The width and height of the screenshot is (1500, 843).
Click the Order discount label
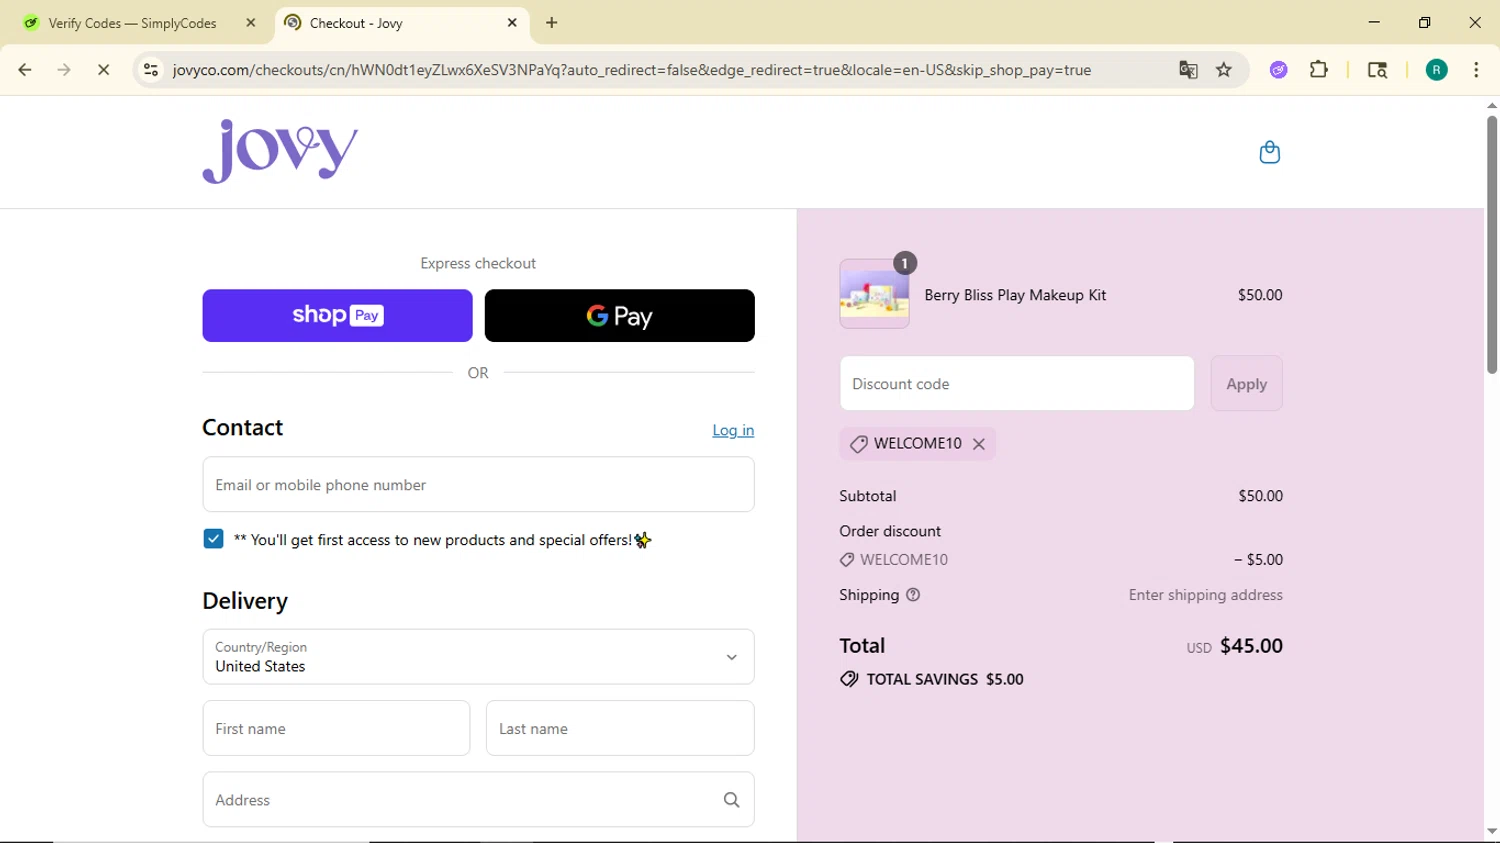[x=890, y=531]
